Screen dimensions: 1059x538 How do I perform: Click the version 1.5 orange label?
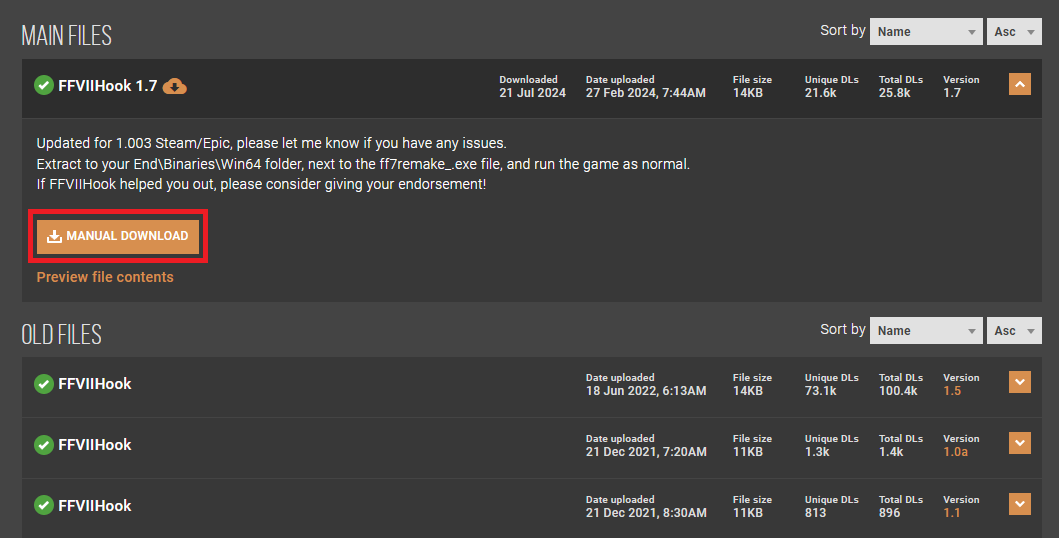coord(952,391)
